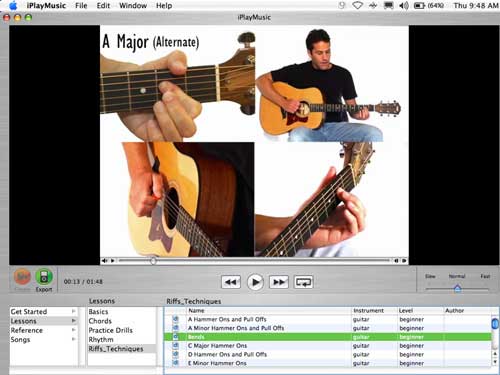The width and height of the screenshot is (500, 375).
Task: Open the iPlayMusic application menu
Action: (46, 6)
